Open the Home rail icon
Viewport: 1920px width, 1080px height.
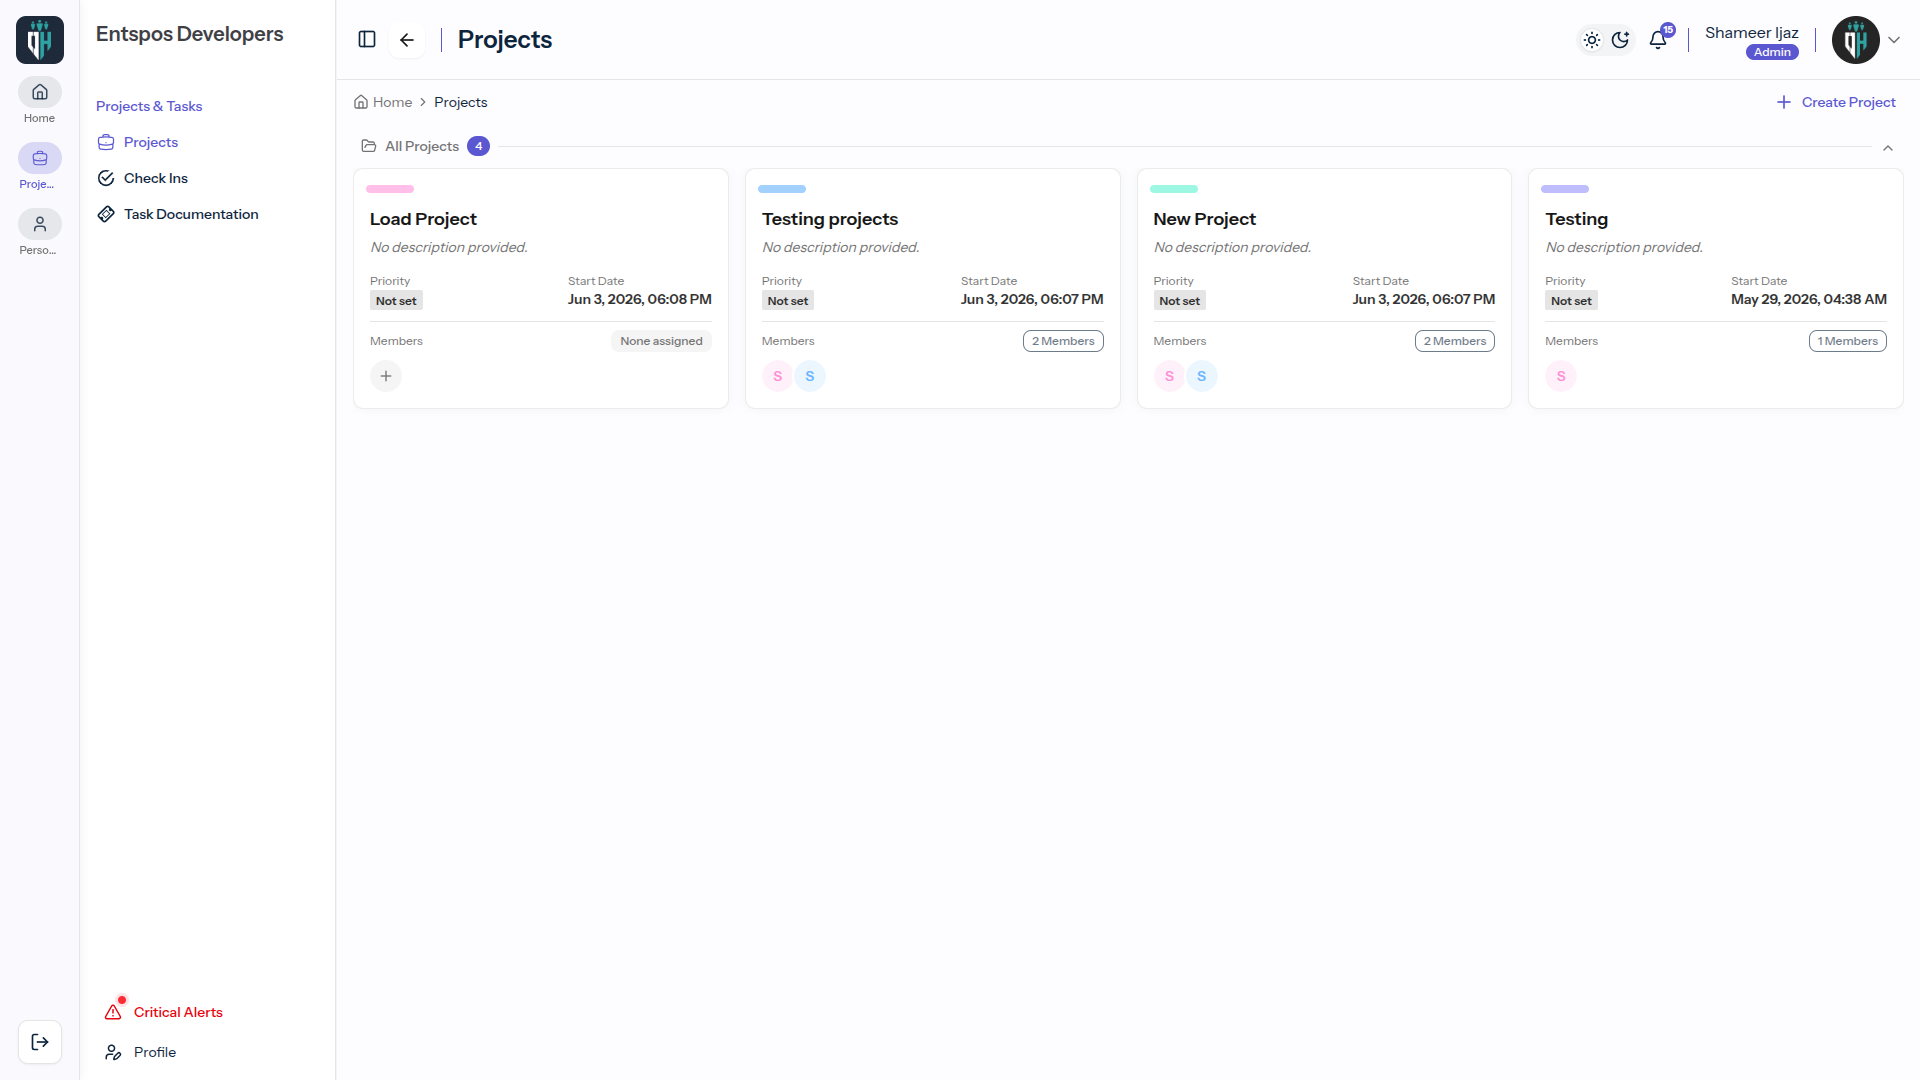point(40,92)
